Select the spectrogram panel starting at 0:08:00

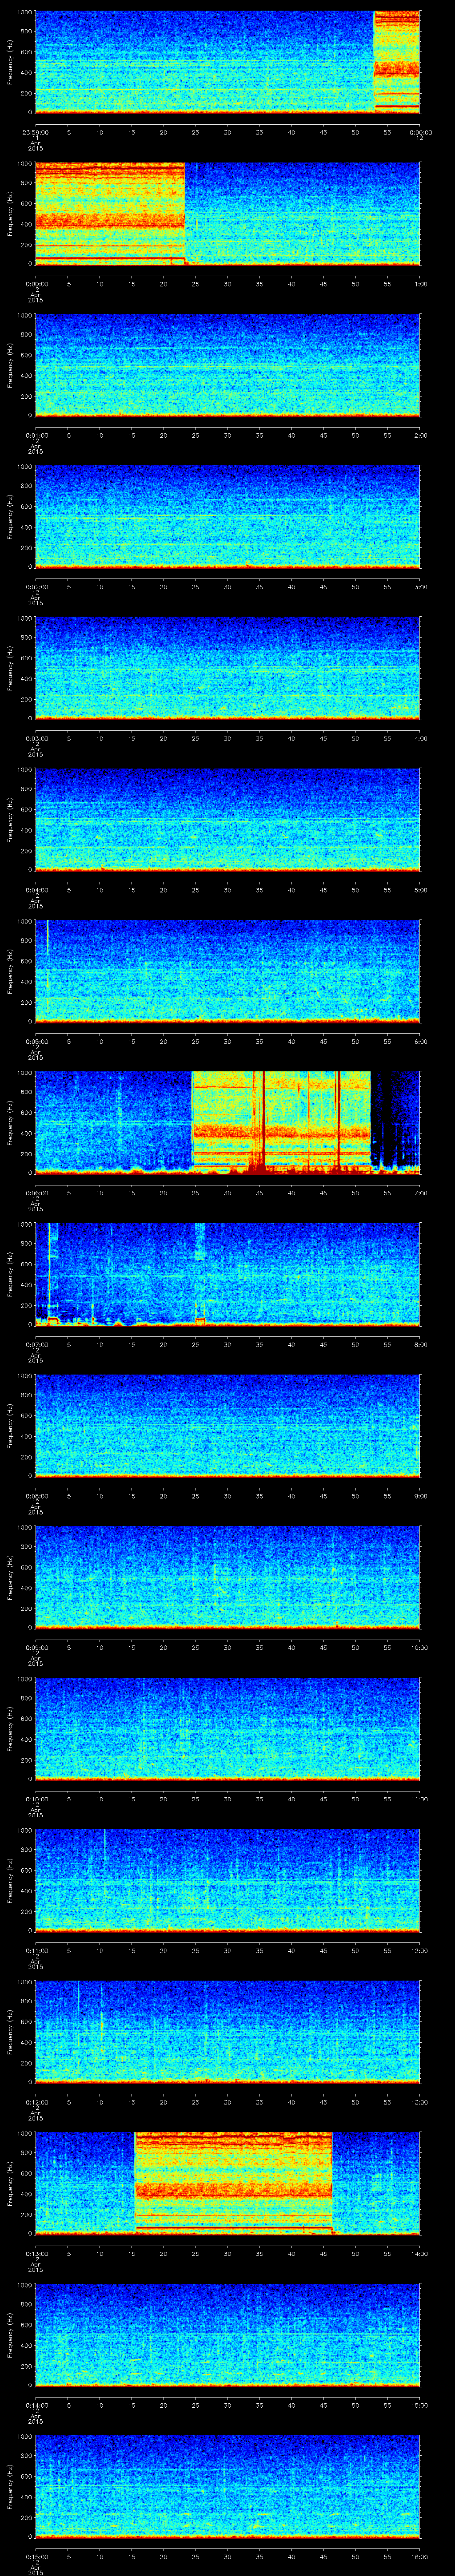(x=227, y=1425)
